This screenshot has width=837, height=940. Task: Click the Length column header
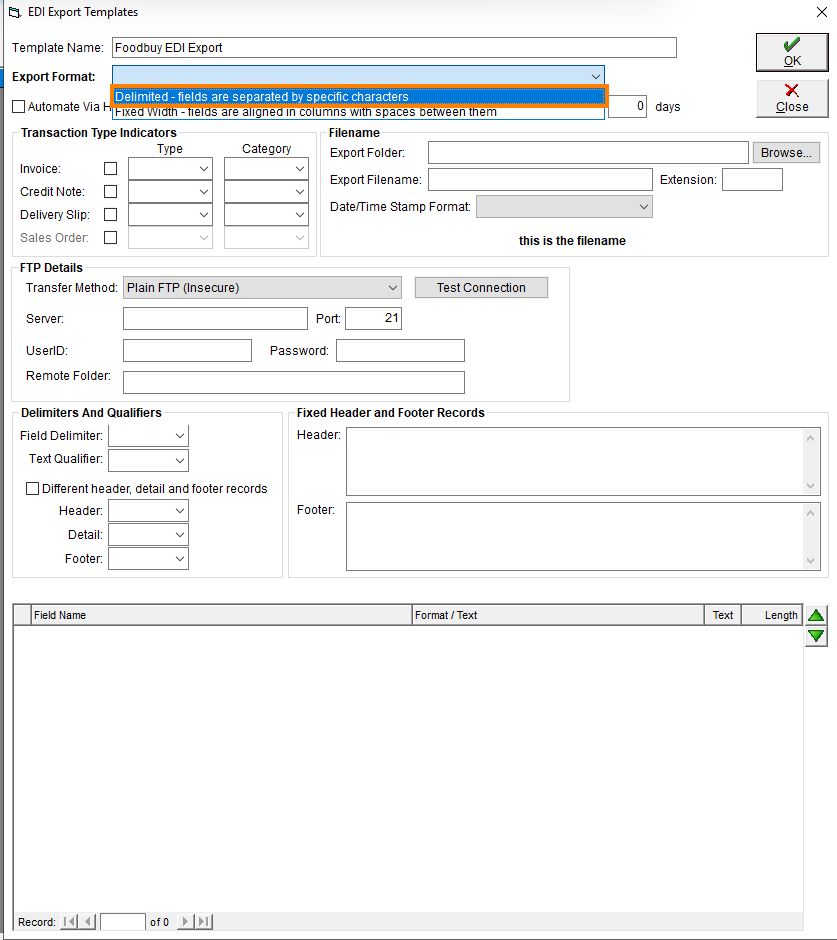pyautogui.click(x=772, y=615)
